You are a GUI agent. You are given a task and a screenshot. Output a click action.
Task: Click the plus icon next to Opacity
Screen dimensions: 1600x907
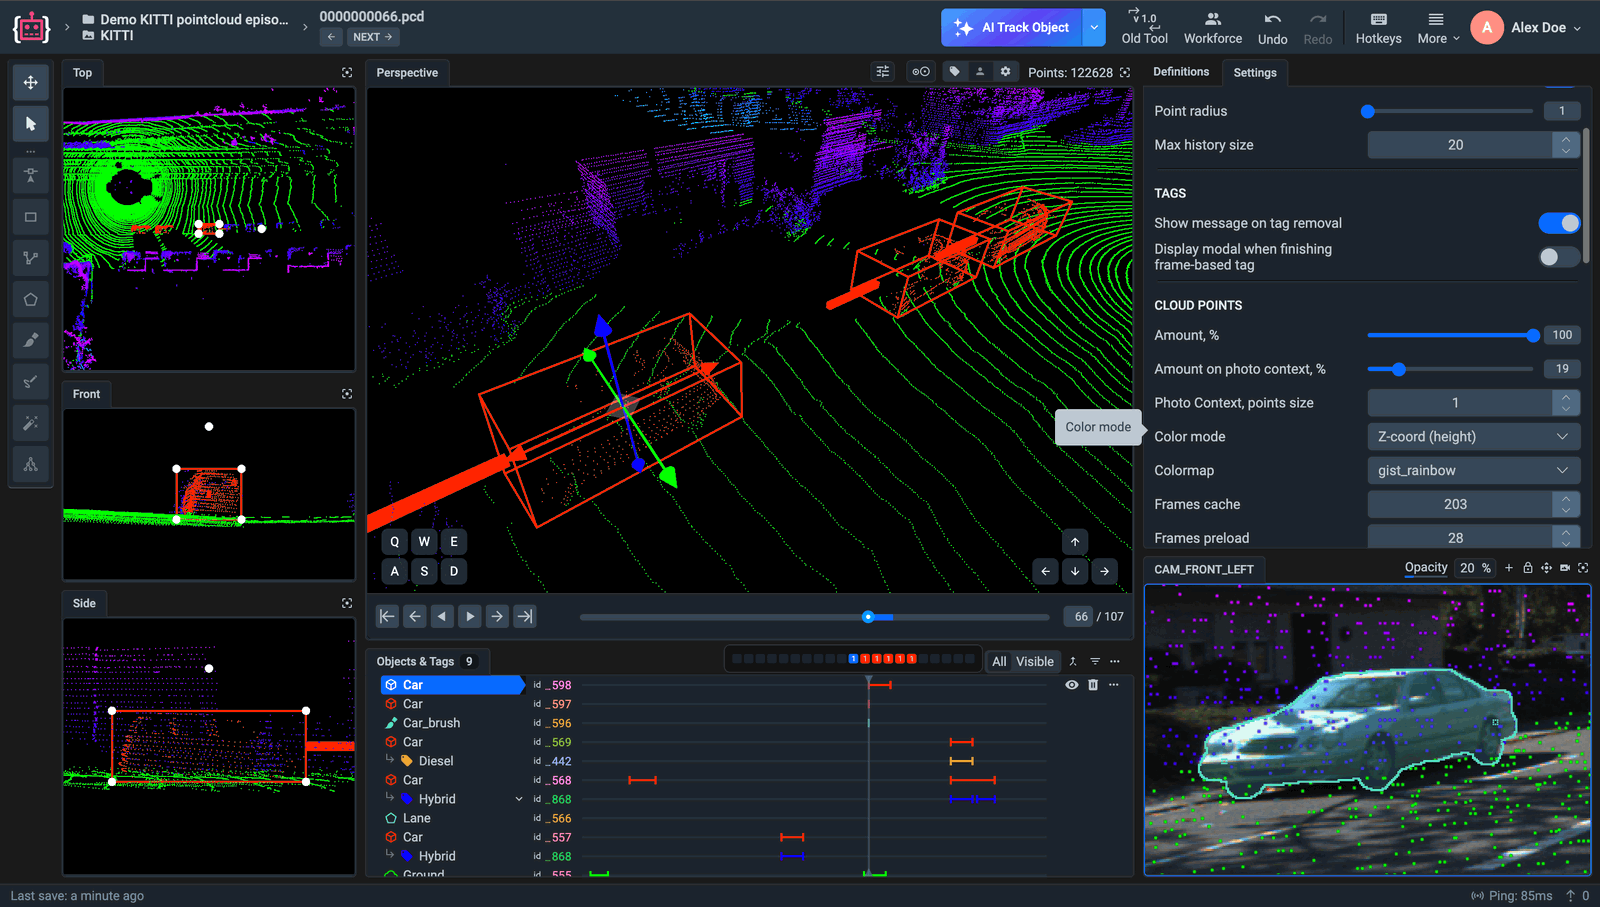tap(1509, 568)
